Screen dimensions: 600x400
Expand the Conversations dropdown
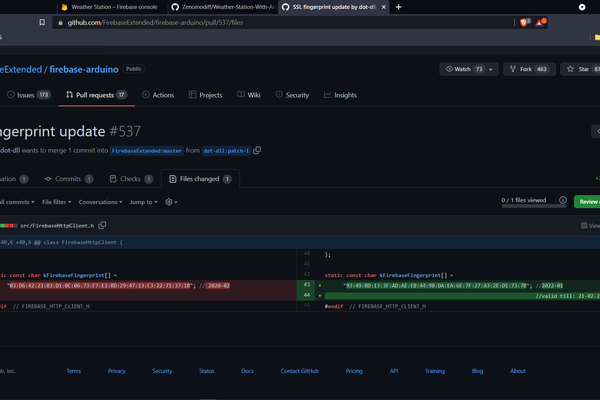(x=100, y=201)
